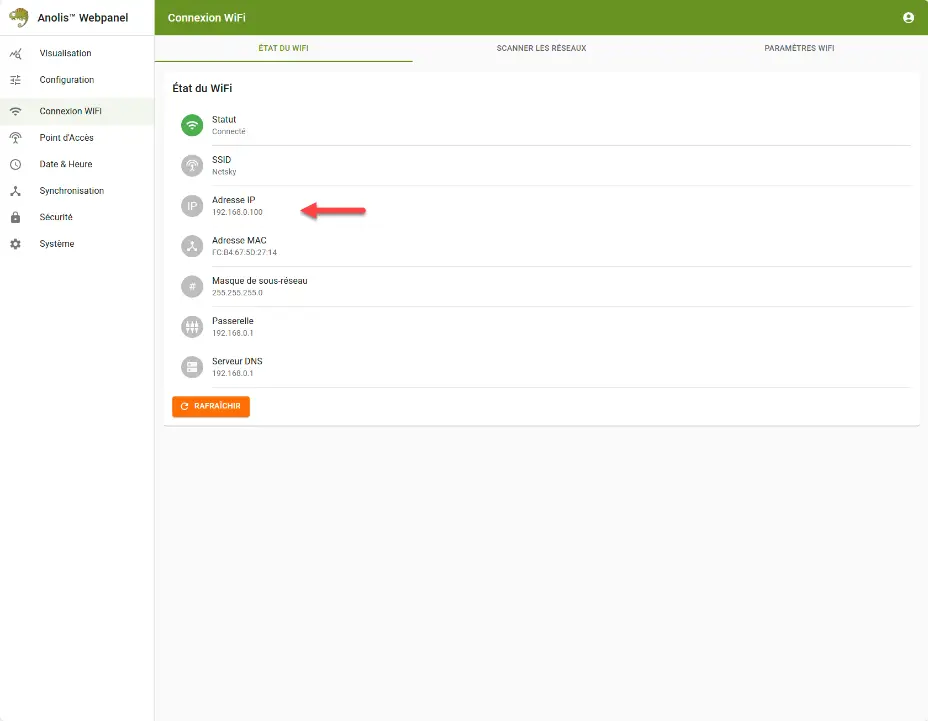Click the subnet mask value 255.255.255.0

[x=237, y=293]
